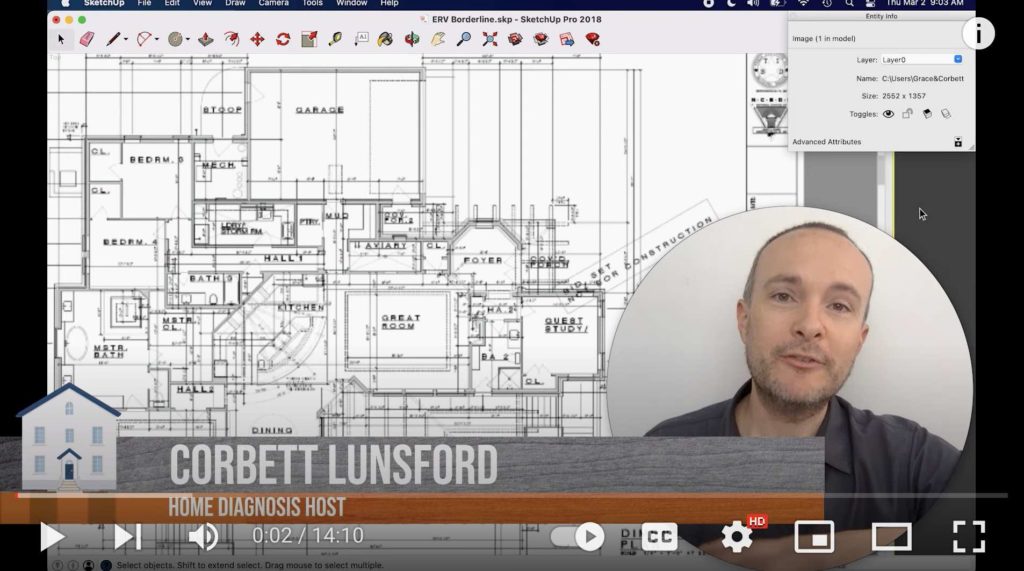This screenshot has height=571, width=1024.
Task: Open the File menu
Action: point(144,3)
